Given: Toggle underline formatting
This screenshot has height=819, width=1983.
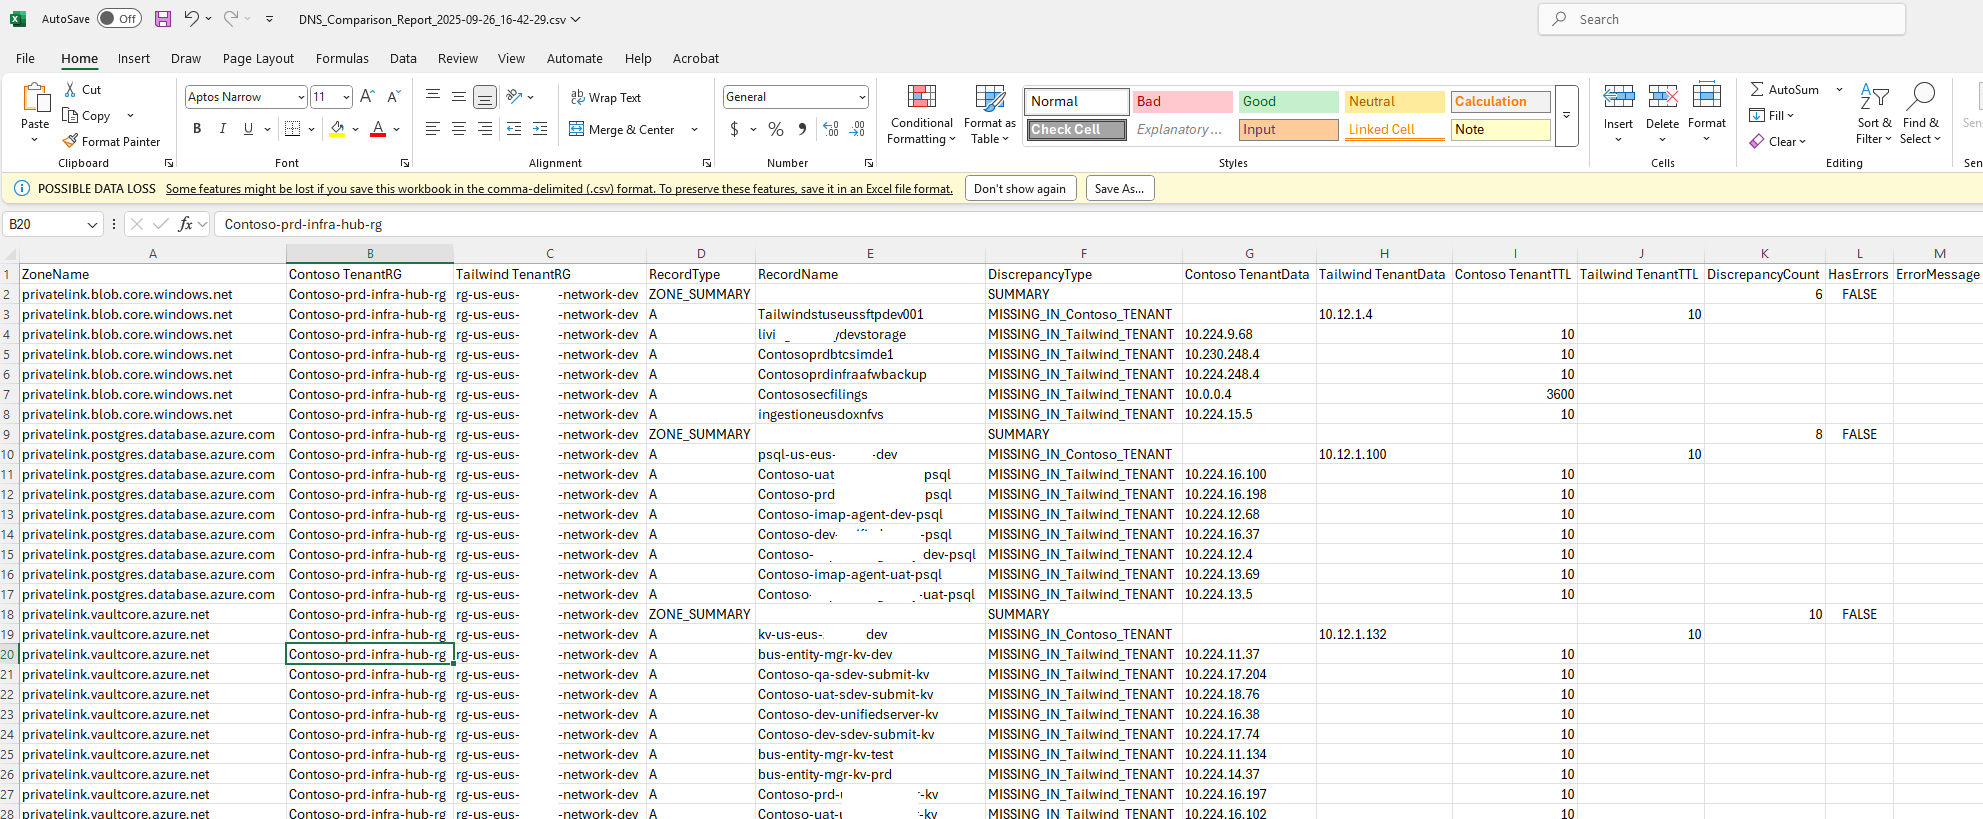Looking at the screenshot, I should (x=248, y=129).
